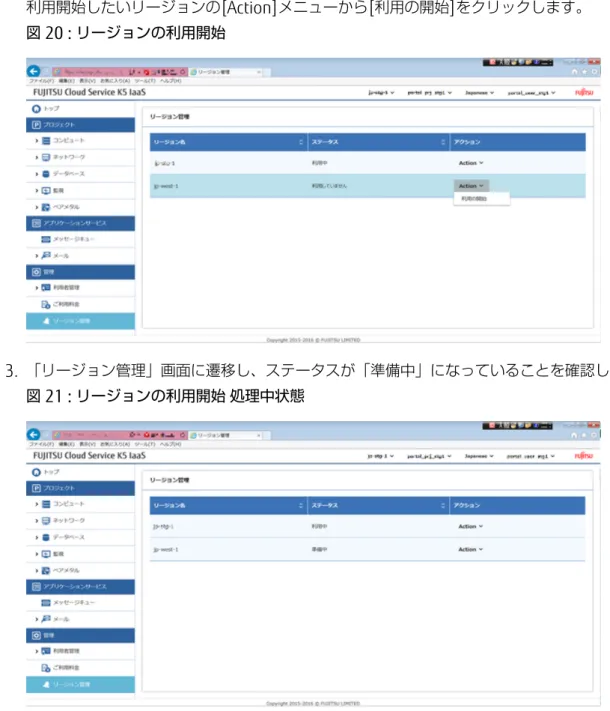Screen dimensions: 610x711
Task: Open Action dropdown for first region row, Figure 20
Action: pos(471,163)
